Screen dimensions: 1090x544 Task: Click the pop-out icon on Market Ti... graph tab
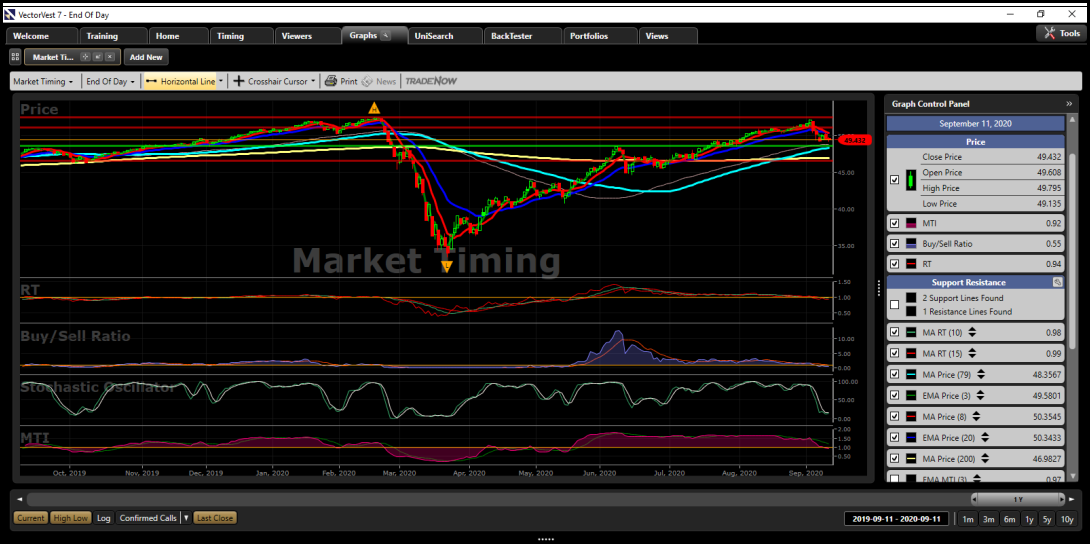(x=97, y=57)
